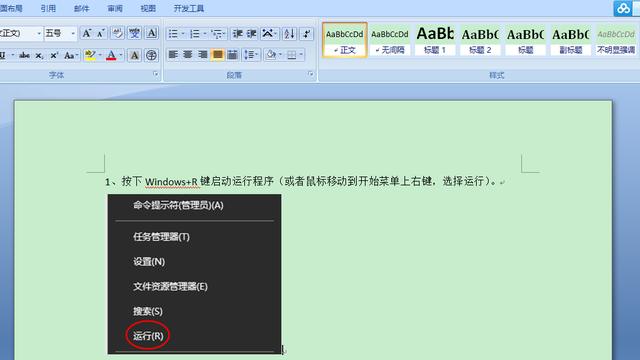The height and width of the screenshot is (360, 640).
Task: Click the Numbering list icon
Action: coord(195,34)
